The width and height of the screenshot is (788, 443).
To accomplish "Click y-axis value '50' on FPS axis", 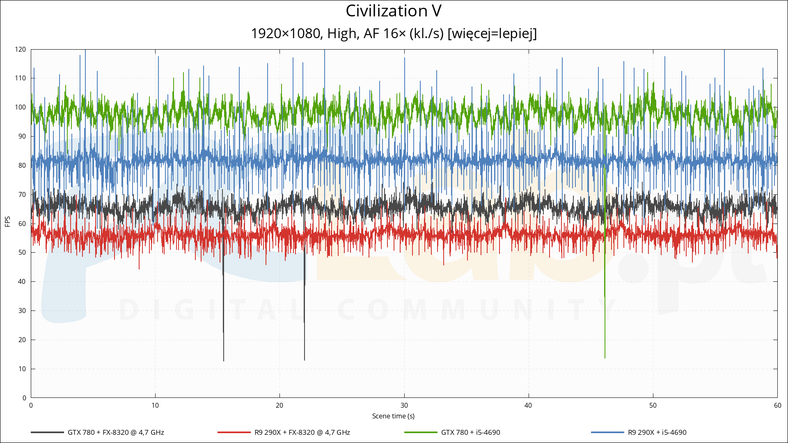I will coord(22,253).
